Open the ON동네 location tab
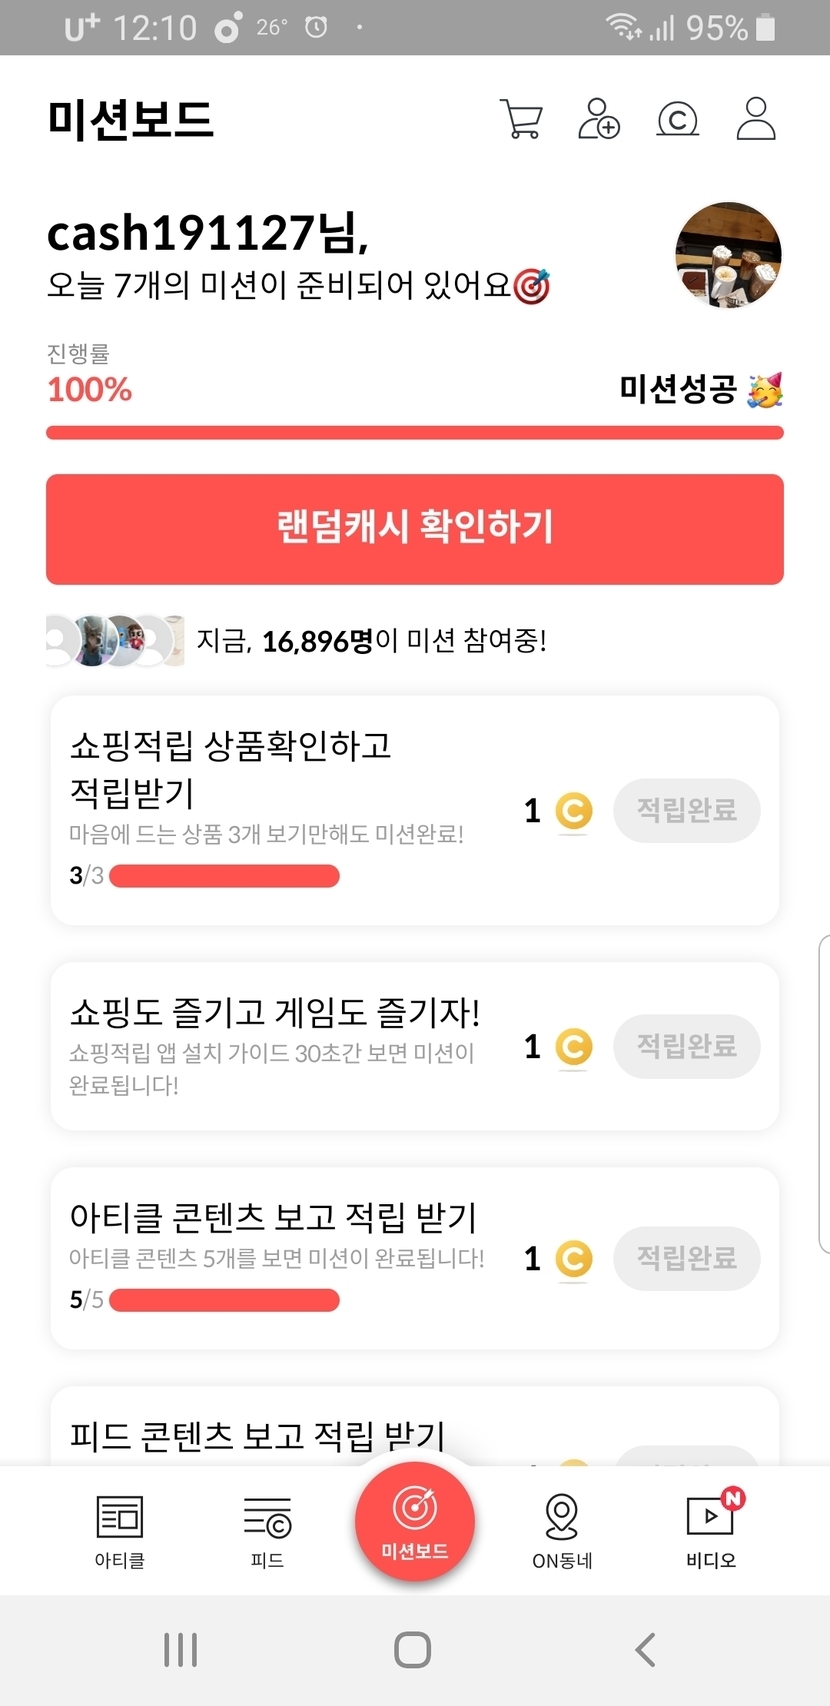The image size is (830, 1706). click(562, 1530)
